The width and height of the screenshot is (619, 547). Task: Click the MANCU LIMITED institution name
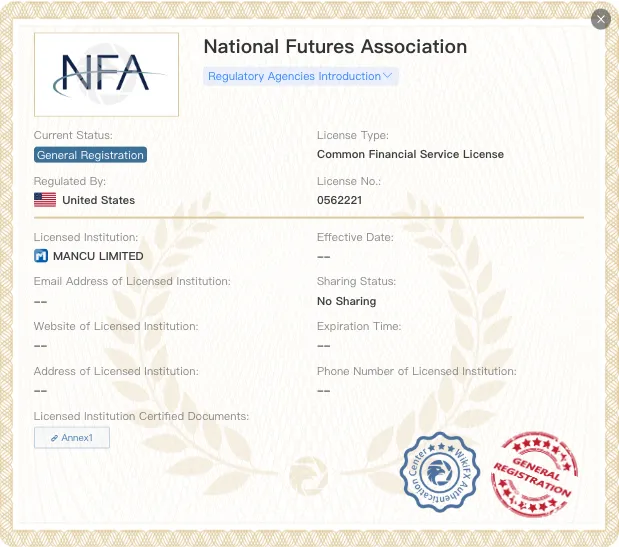(98, 256)
